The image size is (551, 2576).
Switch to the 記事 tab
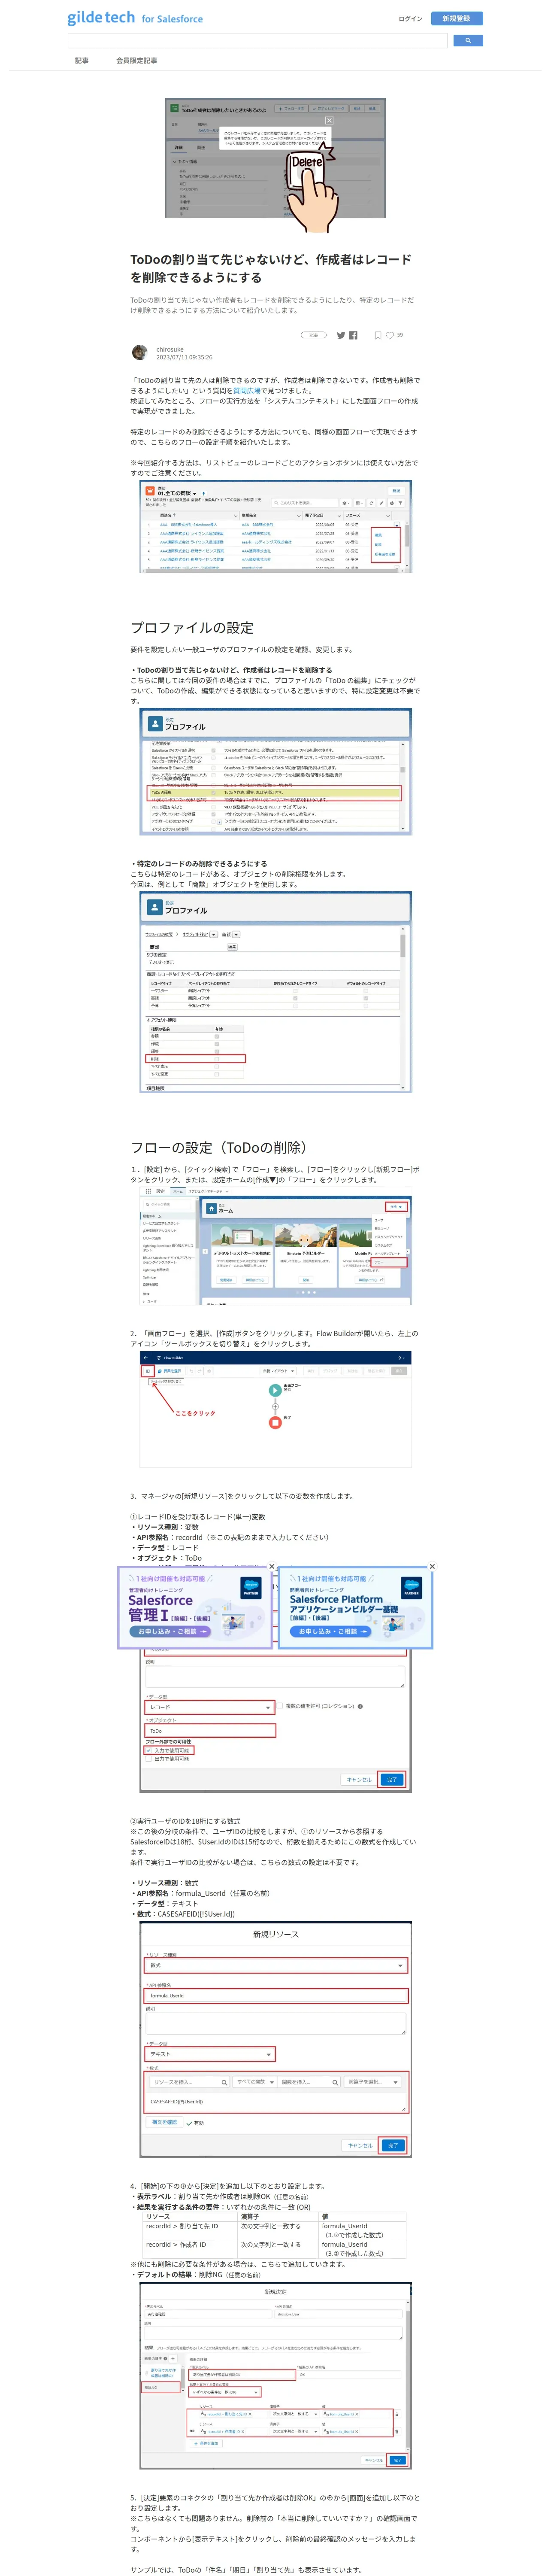(x=82, y=61)
